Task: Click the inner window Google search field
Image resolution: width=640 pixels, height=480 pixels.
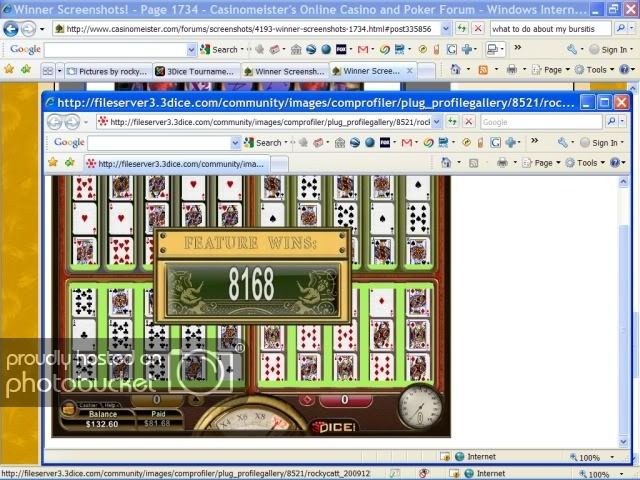Action: [541, 122]
